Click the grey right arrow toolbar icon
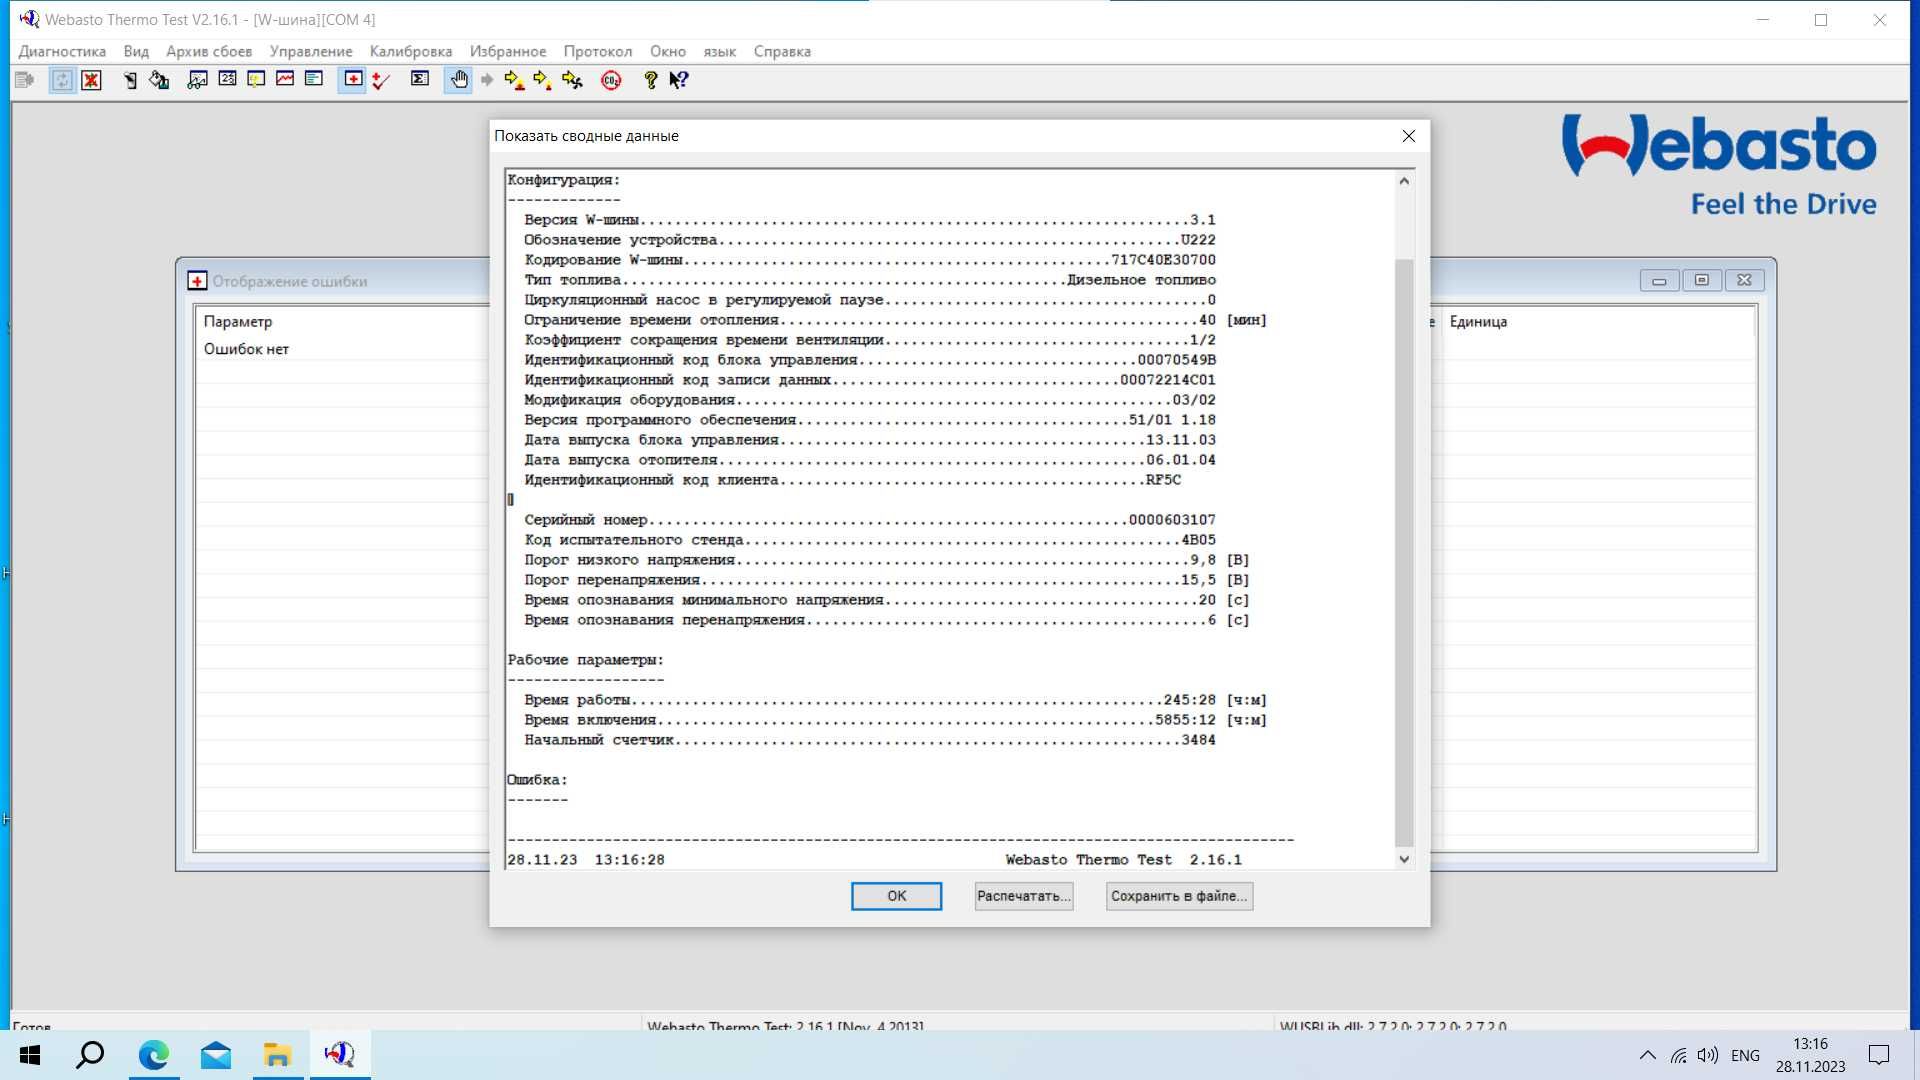Image resolution: width=1920 pixels, height=1080 pixels. click(x=487, y=80)
